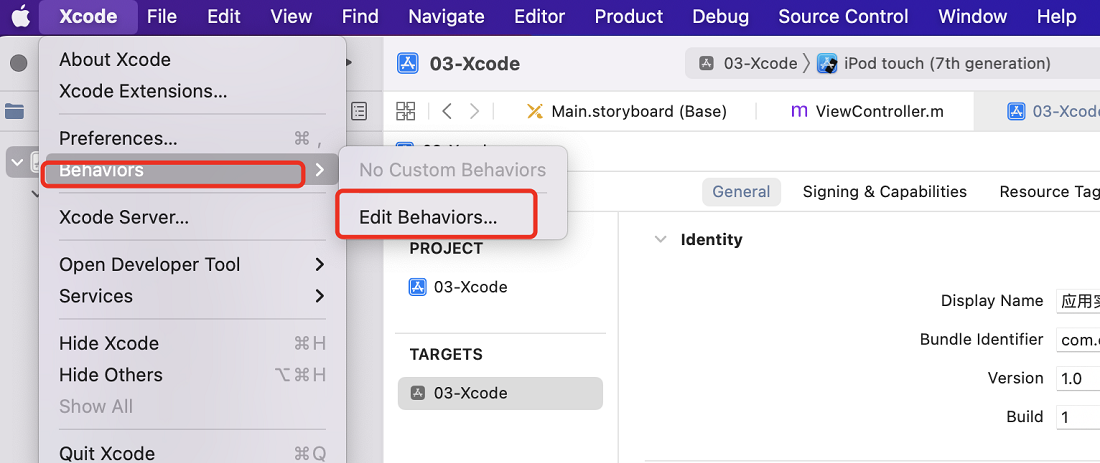
Task: Open the Navigate menu
Action: pyautogui.click(x=446, y=17)
